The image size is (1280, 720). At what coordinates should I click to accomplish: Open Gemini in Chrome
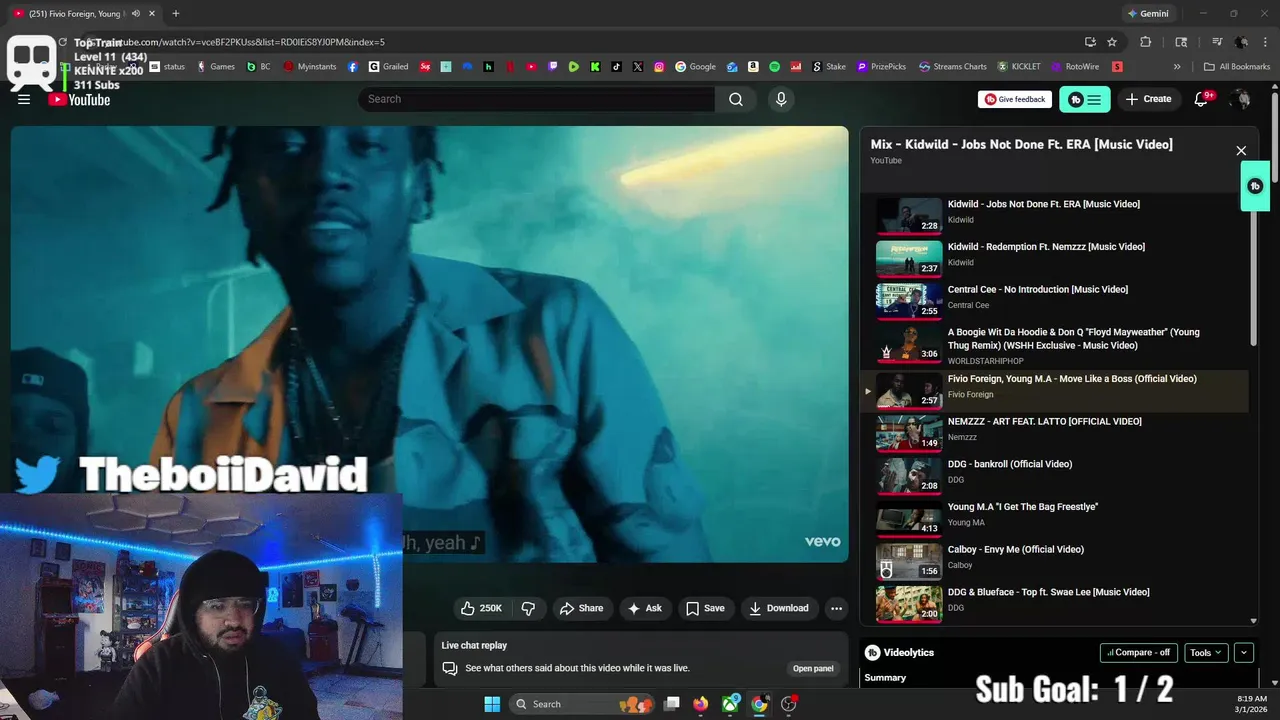pyautogui.click(x=1148, y=14)
